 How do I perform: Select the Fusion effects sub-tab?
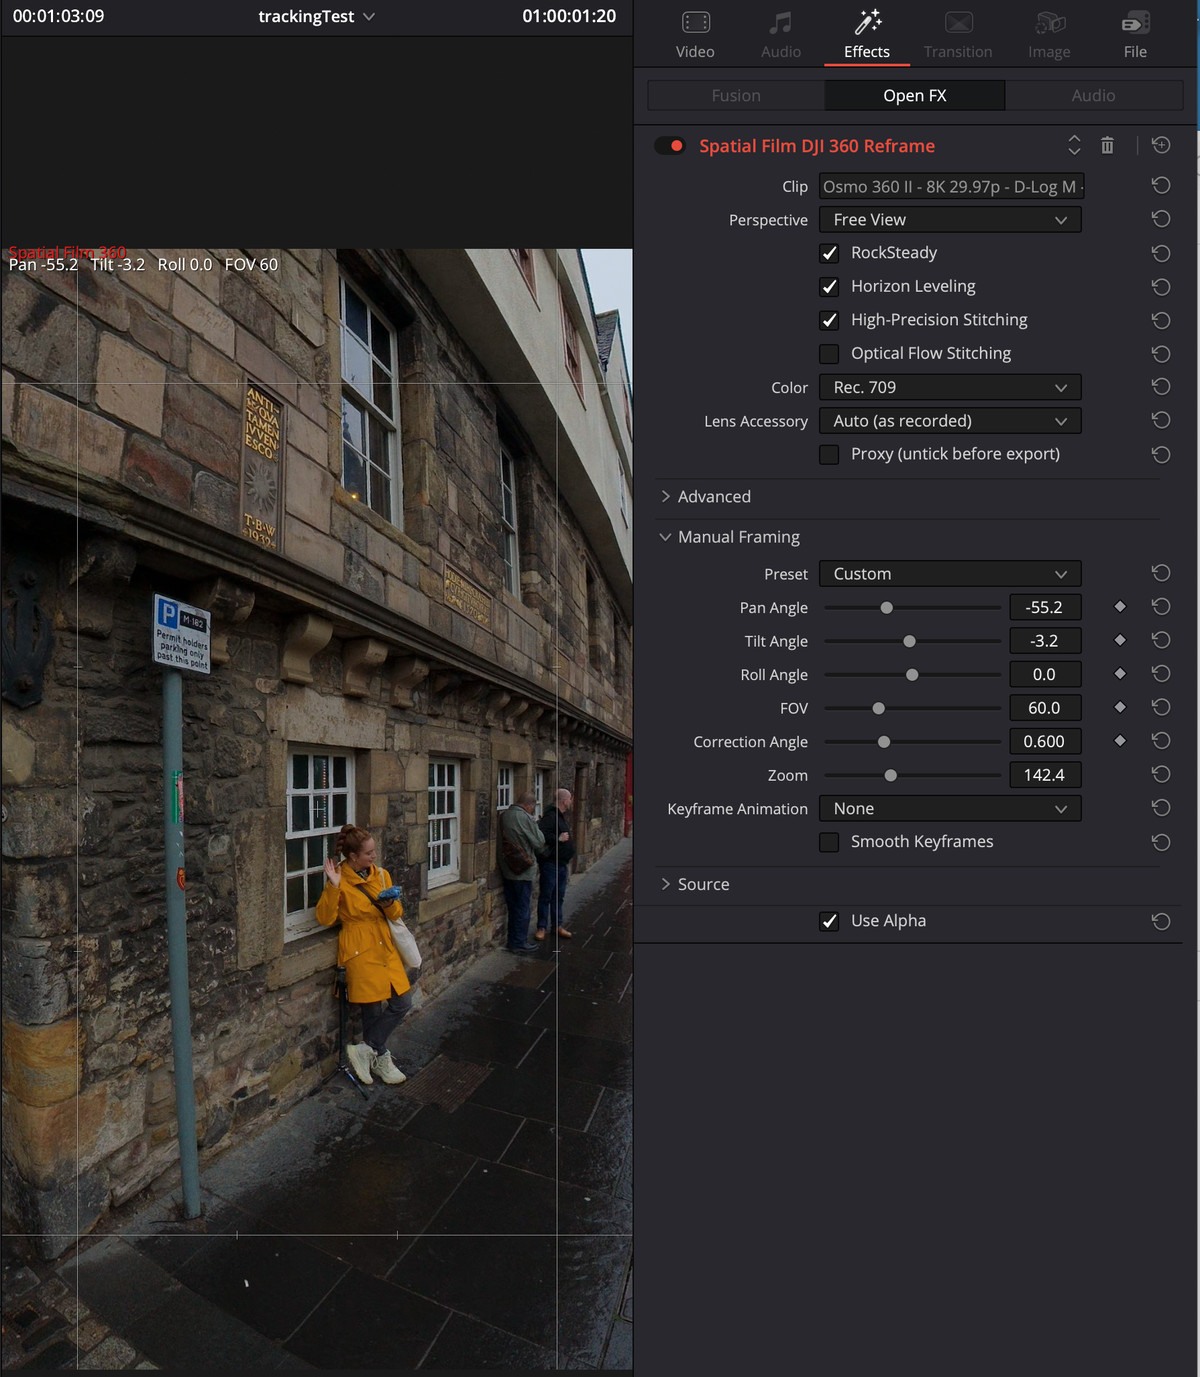tap(736, 95)
